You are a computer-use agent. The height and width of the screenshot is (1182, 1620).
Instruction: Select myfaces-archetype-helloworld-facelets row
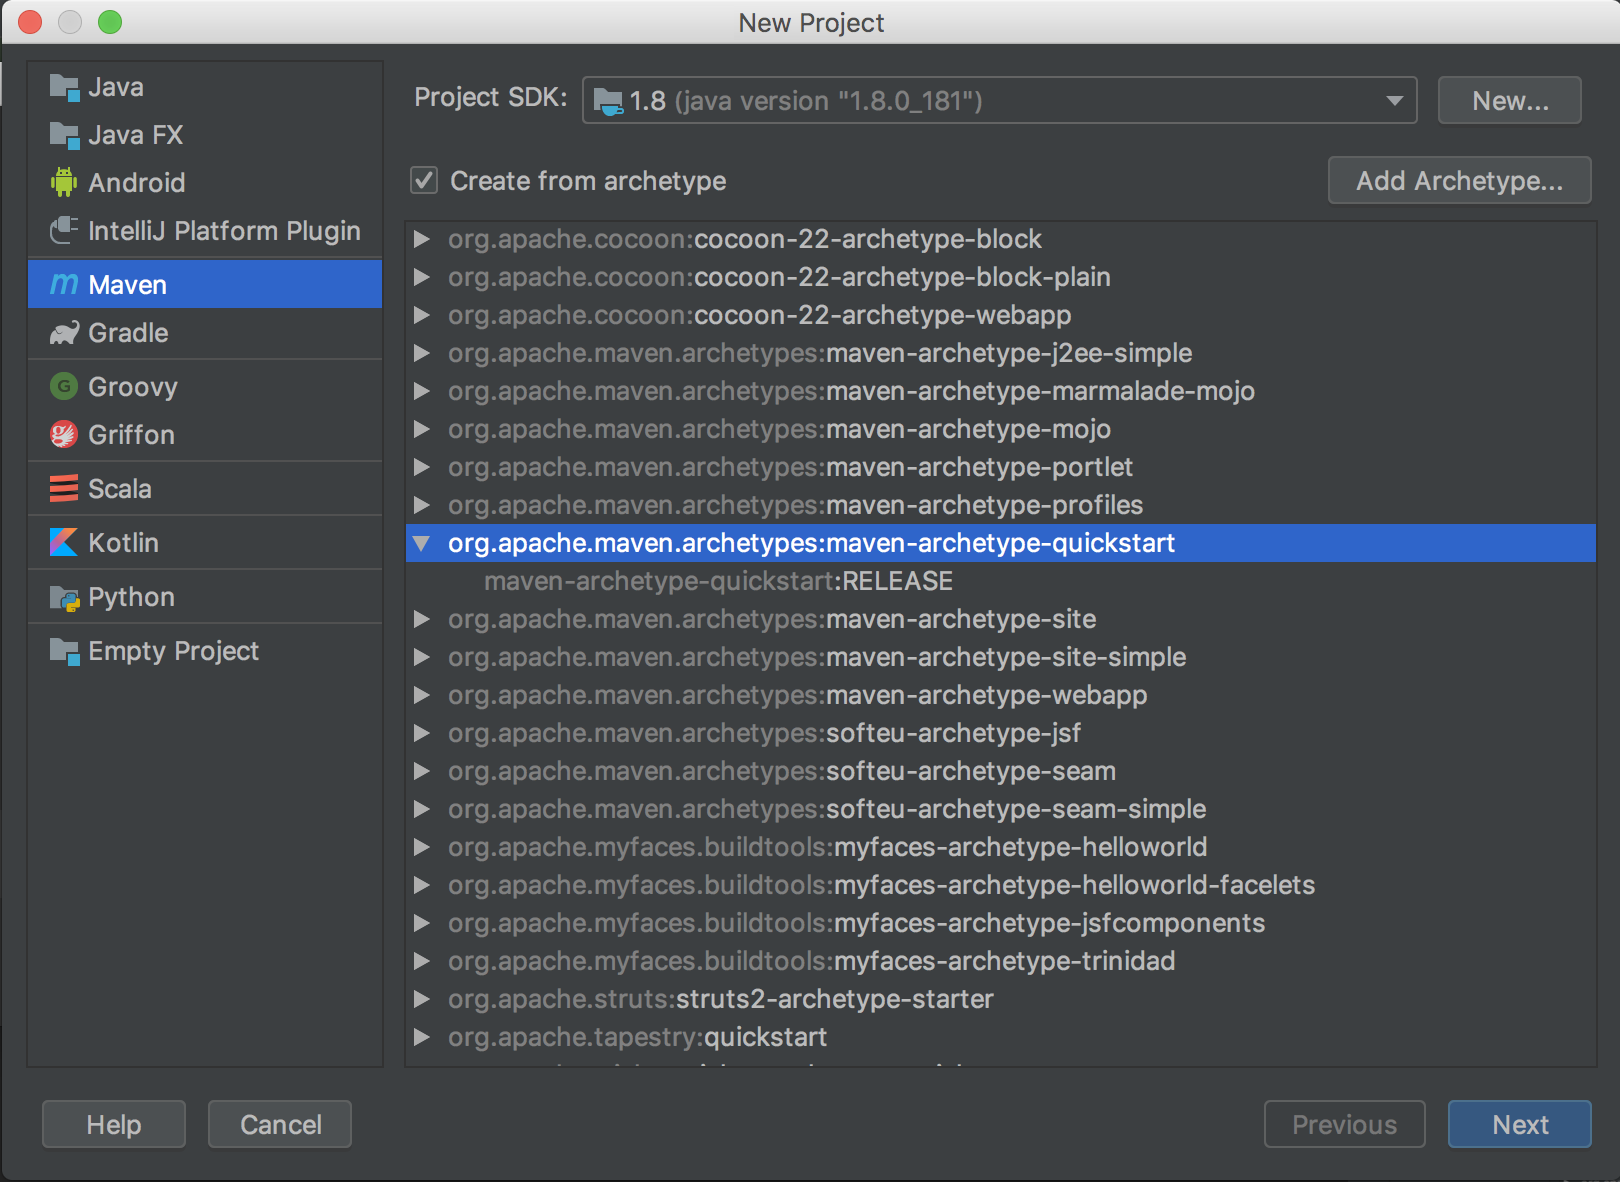tap(1000, 885)
